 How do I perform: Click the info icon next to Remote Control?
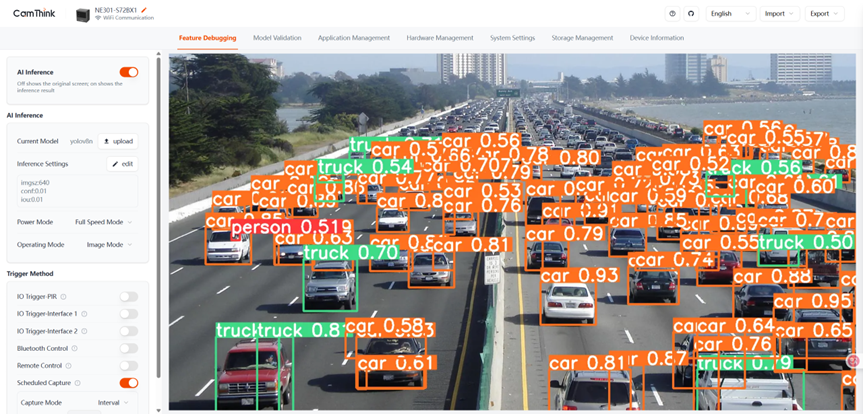[x=68, y=366]
